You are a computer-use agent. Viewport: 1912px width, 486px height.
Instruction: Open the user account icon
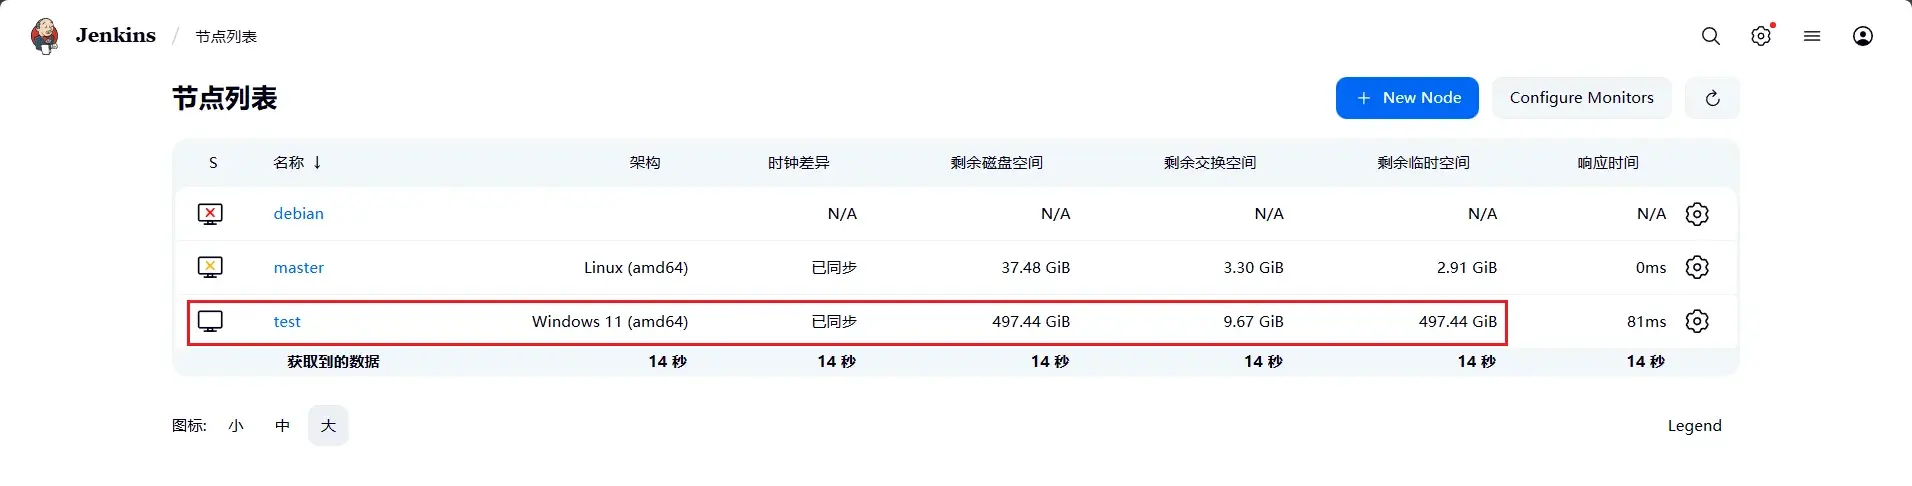click(x=1863, y=36)
